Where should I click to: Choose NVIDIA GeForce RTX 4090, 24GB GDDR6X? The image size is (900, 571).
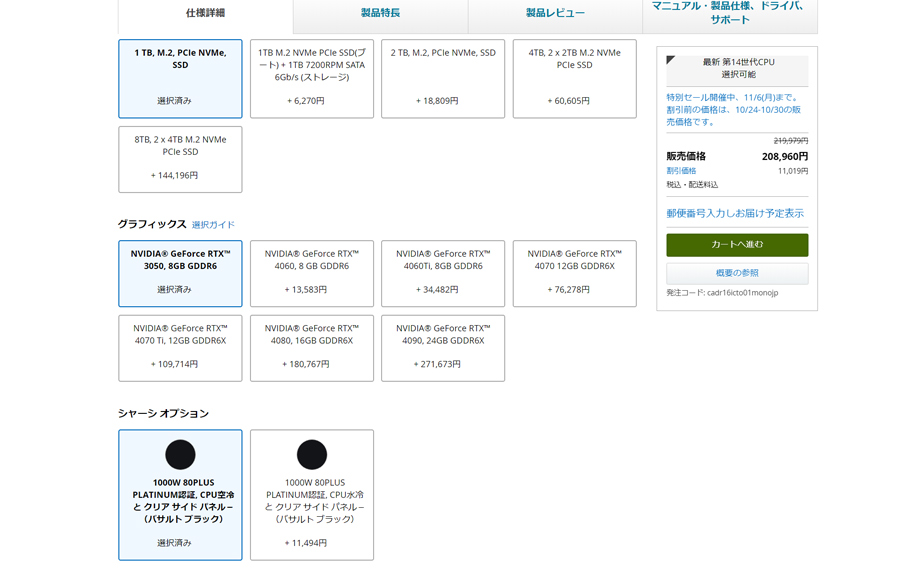click(x=443, y=348)
